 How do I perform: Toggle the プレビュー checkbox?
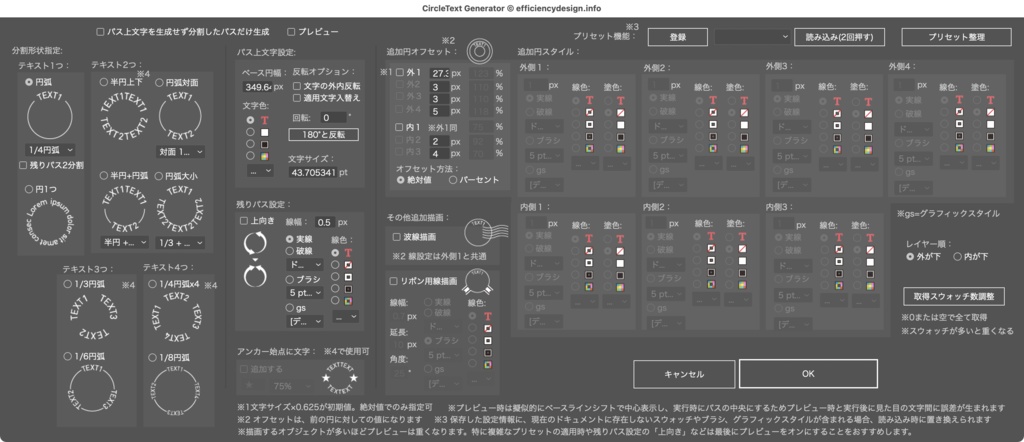tap(291, 31)
